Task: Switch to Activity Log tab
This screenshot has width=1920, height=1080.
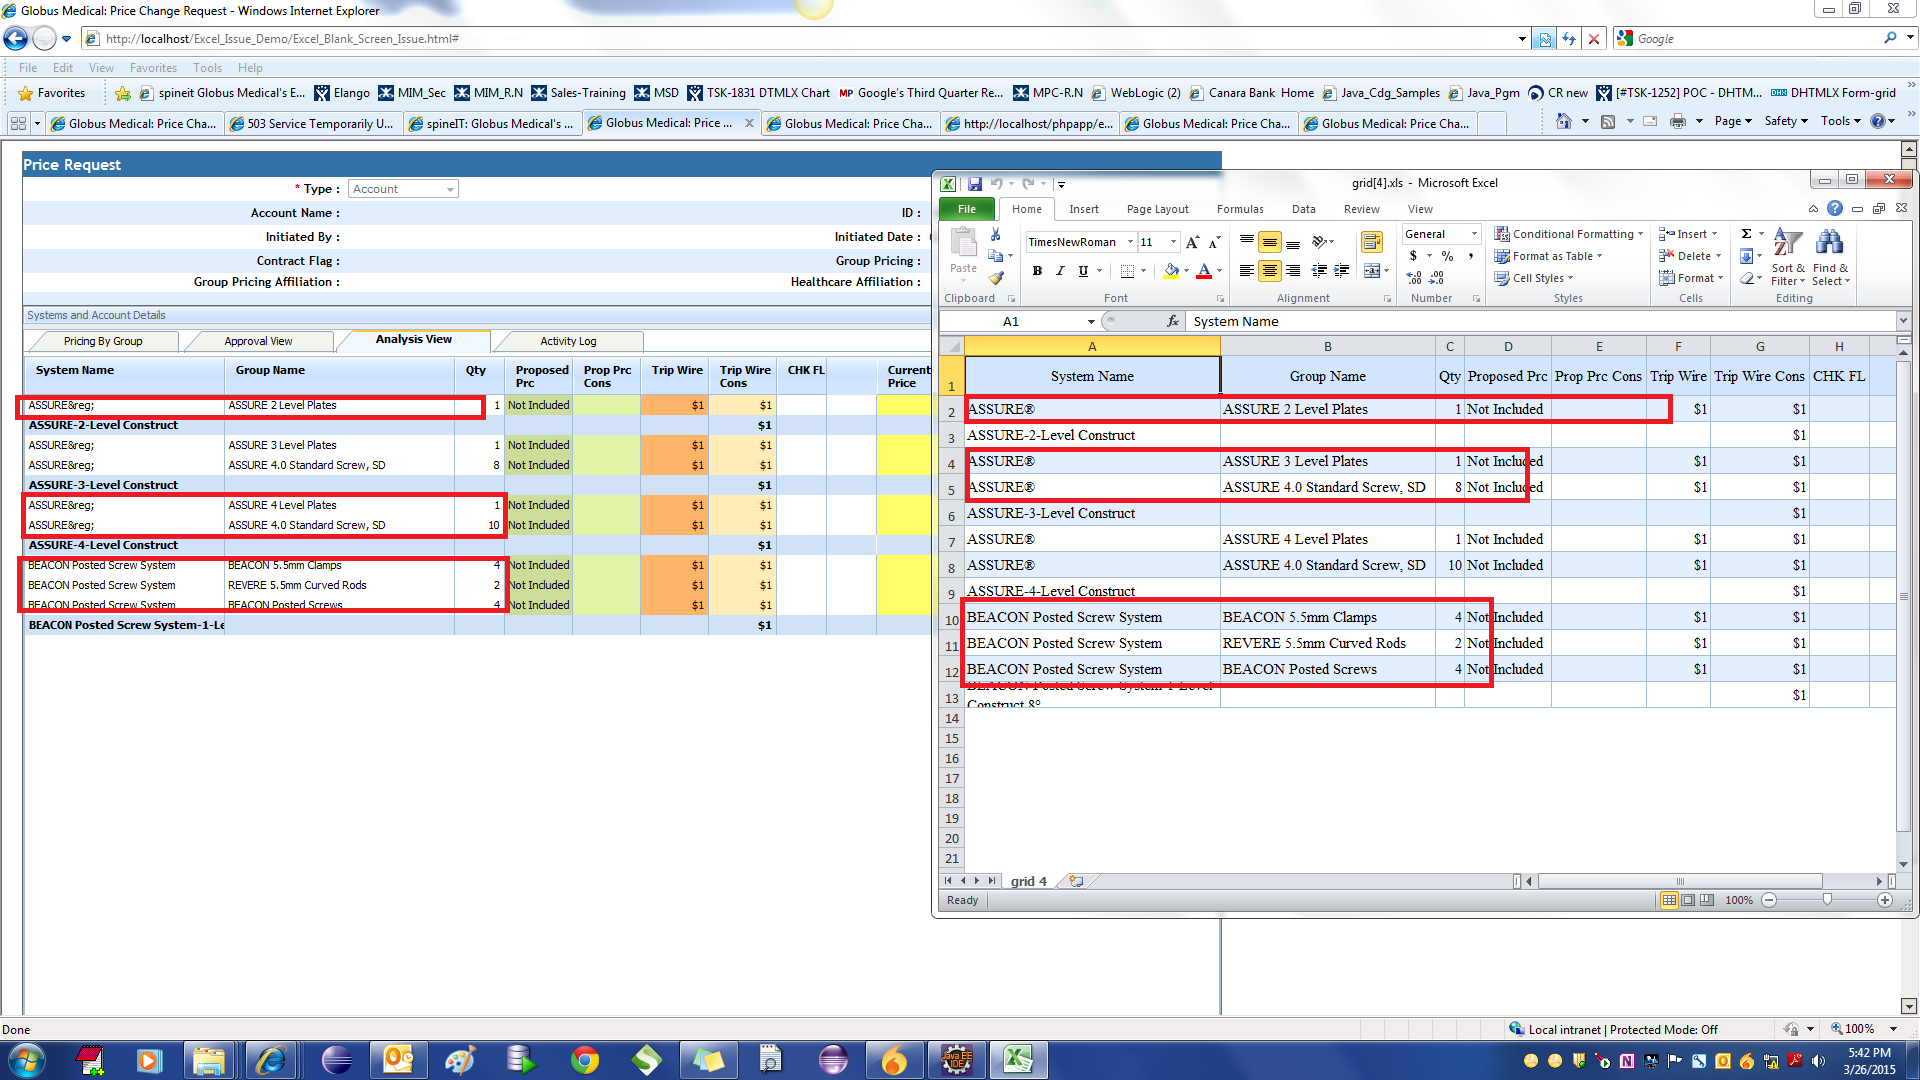Action: pos(568,341)
